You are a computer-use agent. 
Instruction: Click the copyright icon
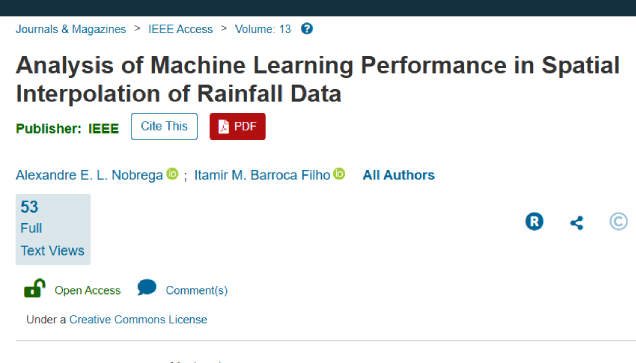pyautogui.click(x=618, y=221)
